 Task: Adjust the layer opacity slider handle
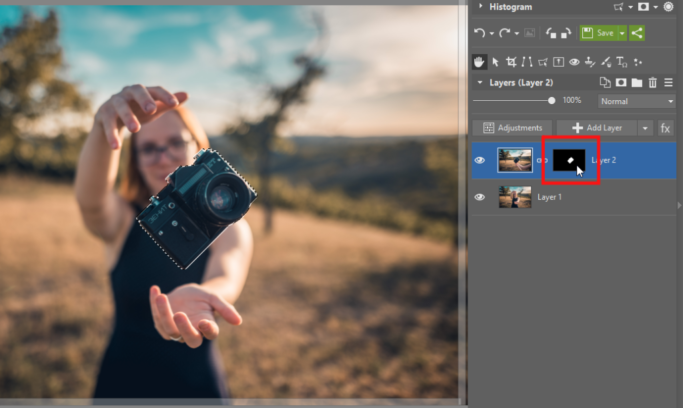pos(551,101)
